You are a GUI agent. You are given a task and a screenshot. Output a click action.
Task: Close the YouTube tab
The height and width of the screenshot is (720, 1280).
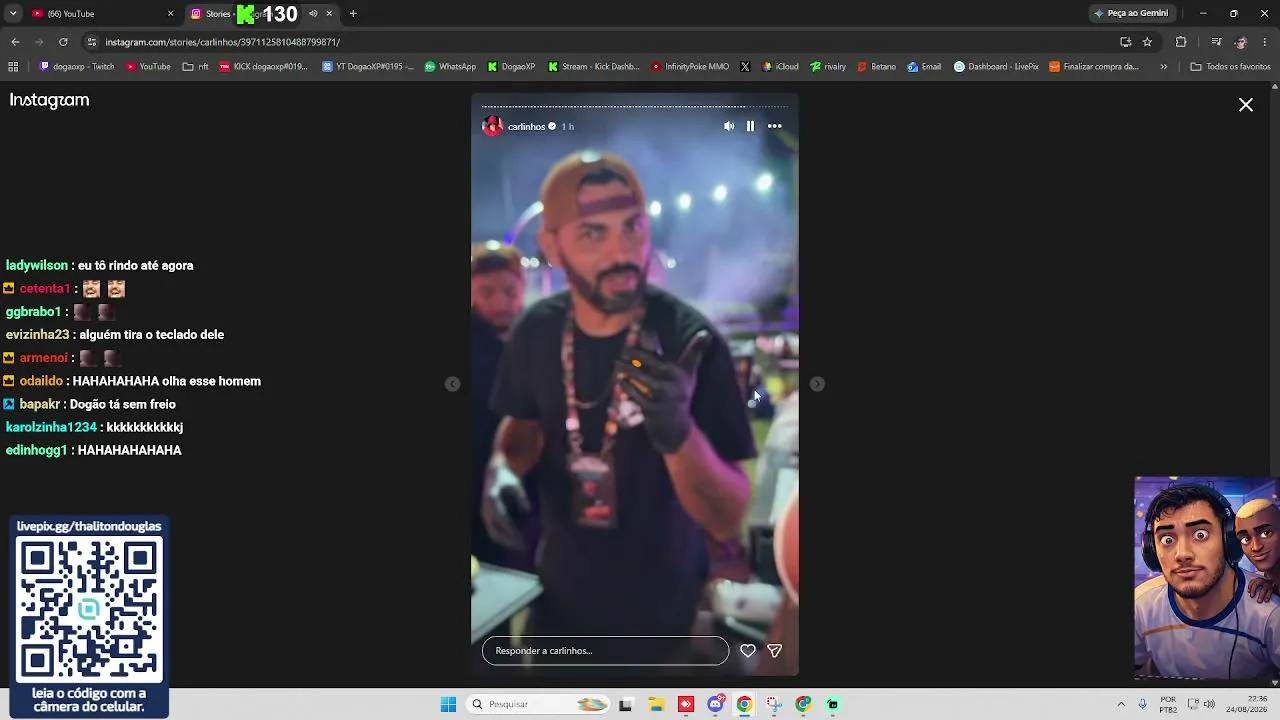[x=170, y=14]
